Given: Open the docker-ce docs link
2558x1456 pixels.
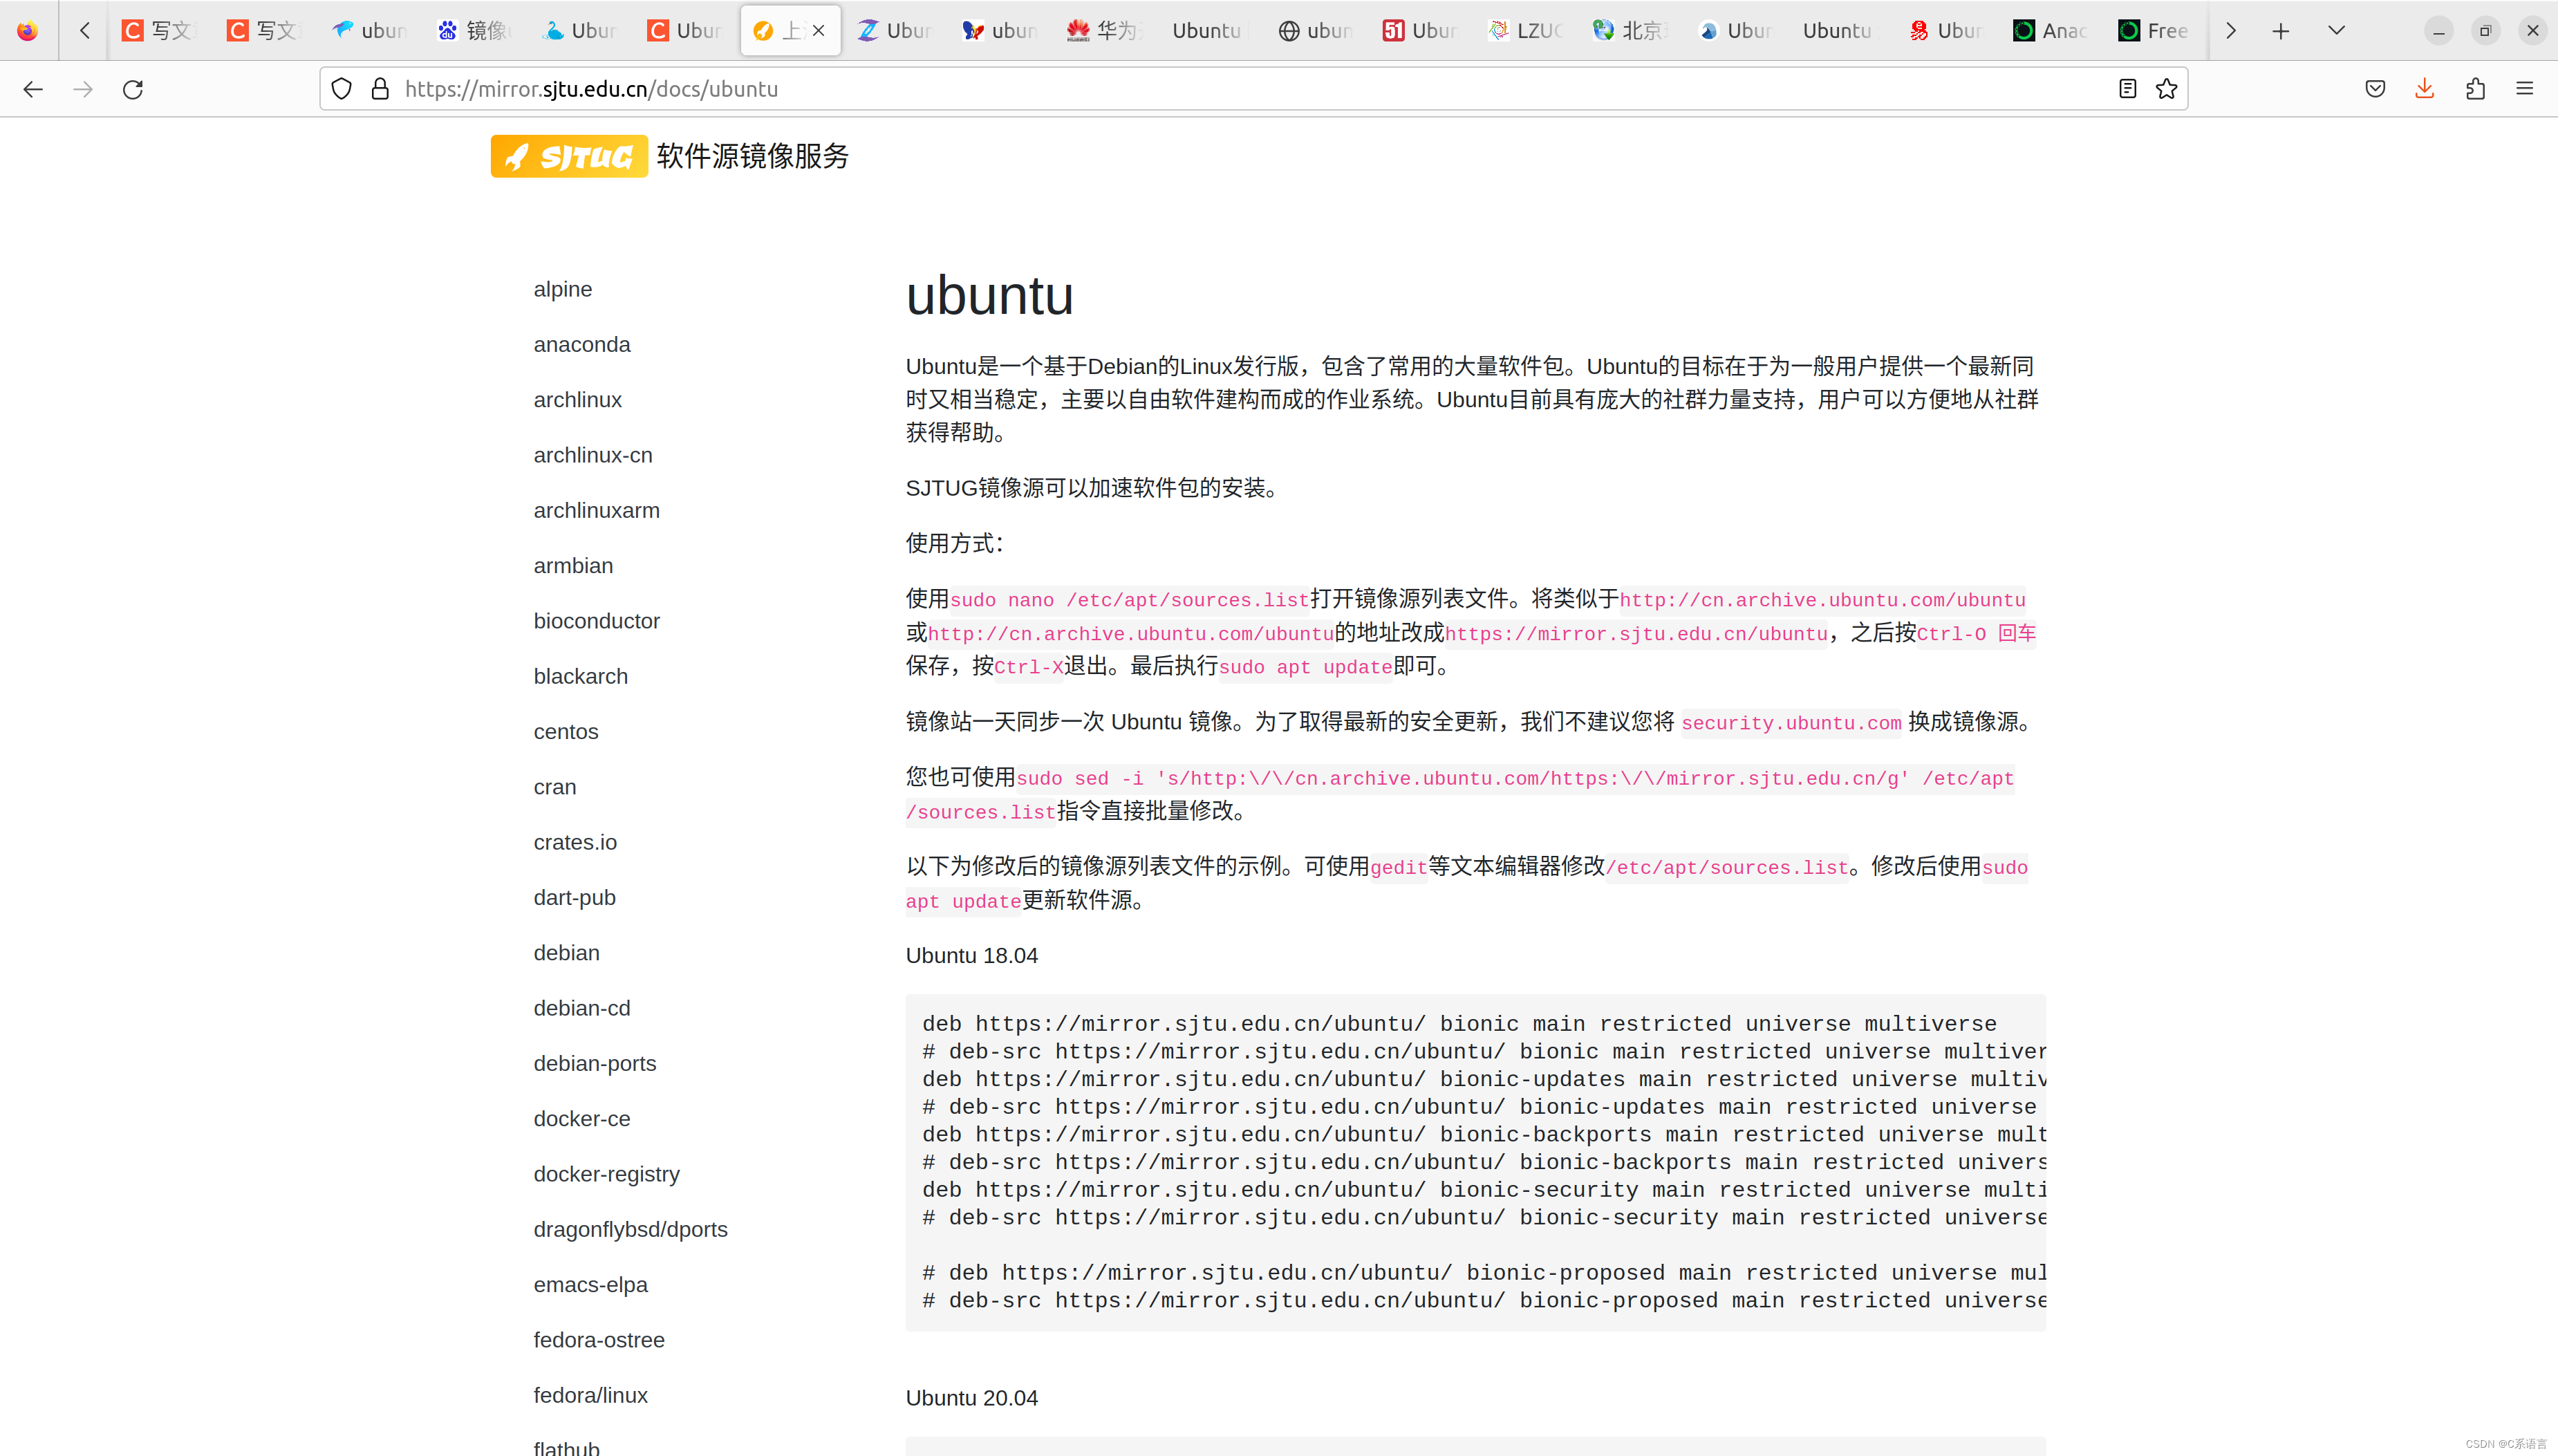Looking at the screenshot, I should click(x=582, y=1119).
